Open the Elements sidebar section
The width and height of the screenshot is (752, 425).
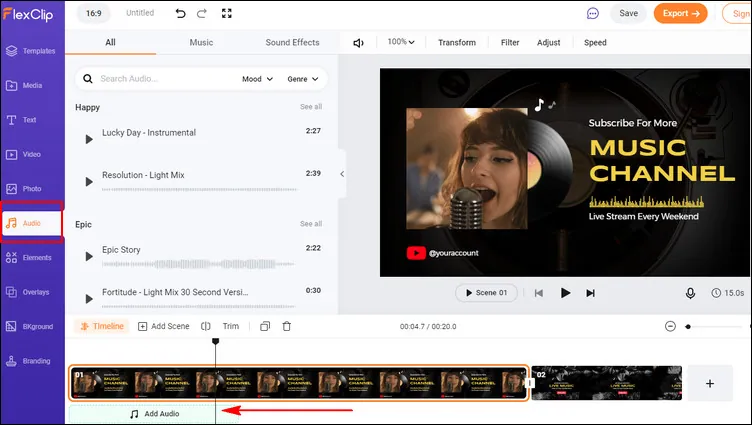click(x=29, y=258)
